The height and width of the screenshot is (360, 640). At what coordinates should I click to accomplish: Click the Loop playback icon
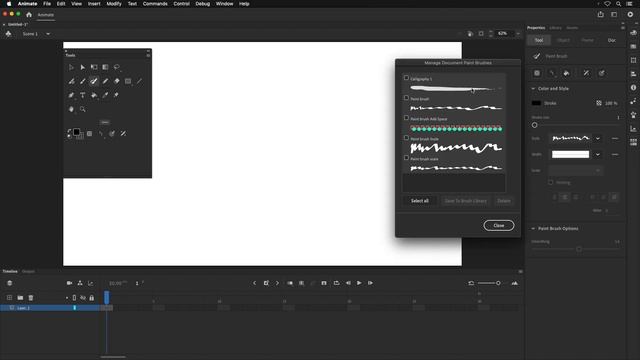click(x=336, y=283)
